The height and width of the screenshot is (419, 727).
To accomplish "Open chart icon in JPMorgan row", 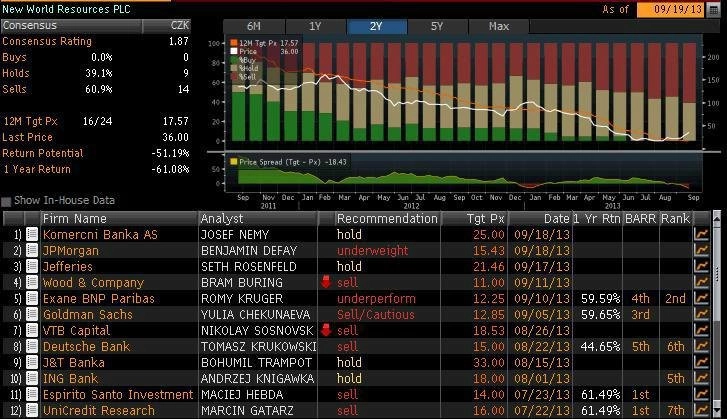I will (701, 250).
